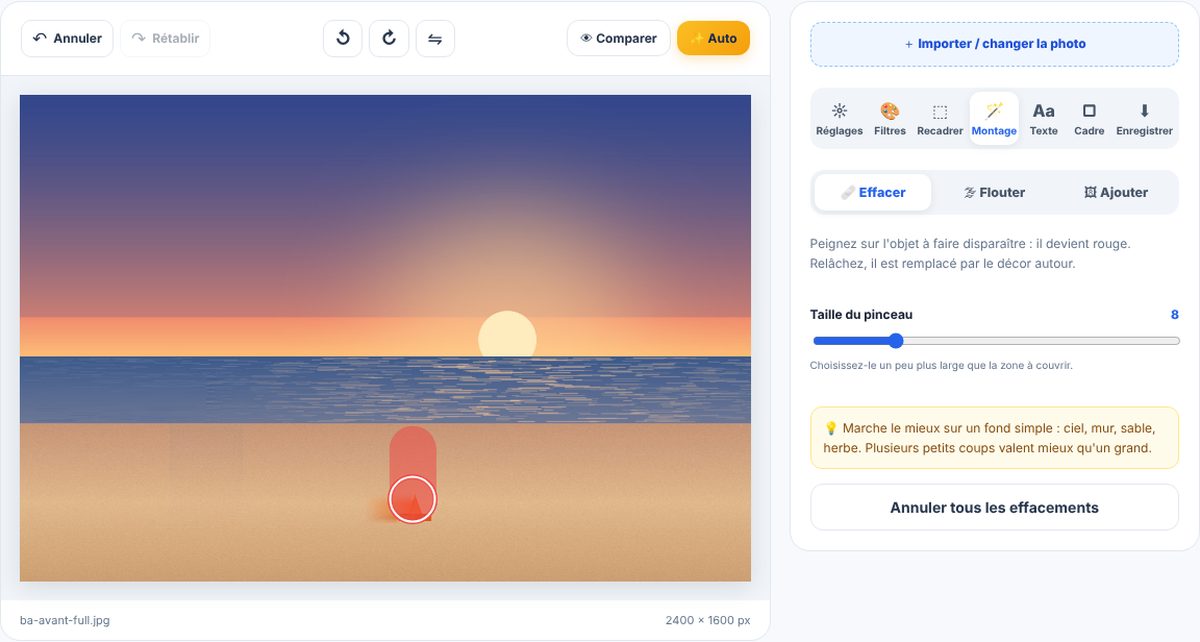Viewport: 1200px width, 642px height.
Task: Go to the Enregistrer tab
Action: coord(1144,119)
